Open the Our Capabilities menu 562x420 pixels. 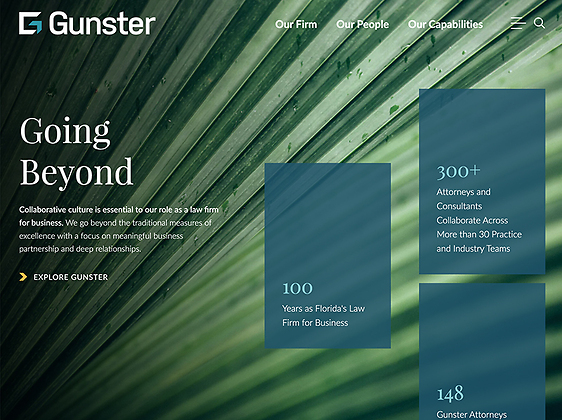click(x=446, y=24)
